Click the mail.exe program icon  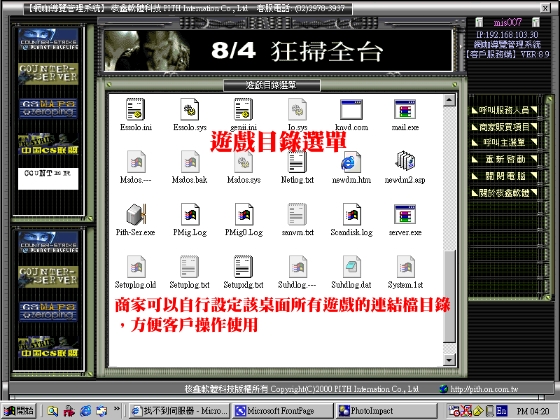405,109
